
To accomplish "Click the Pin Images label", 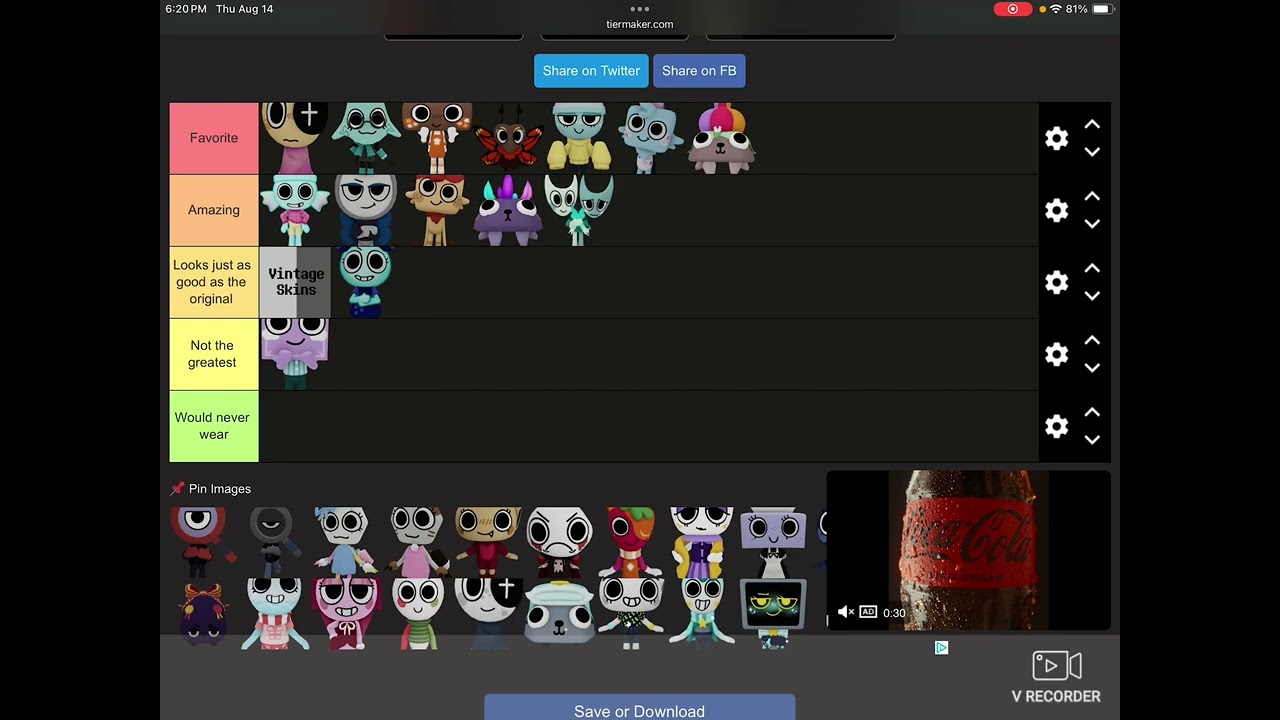I will tap(220, 489).
